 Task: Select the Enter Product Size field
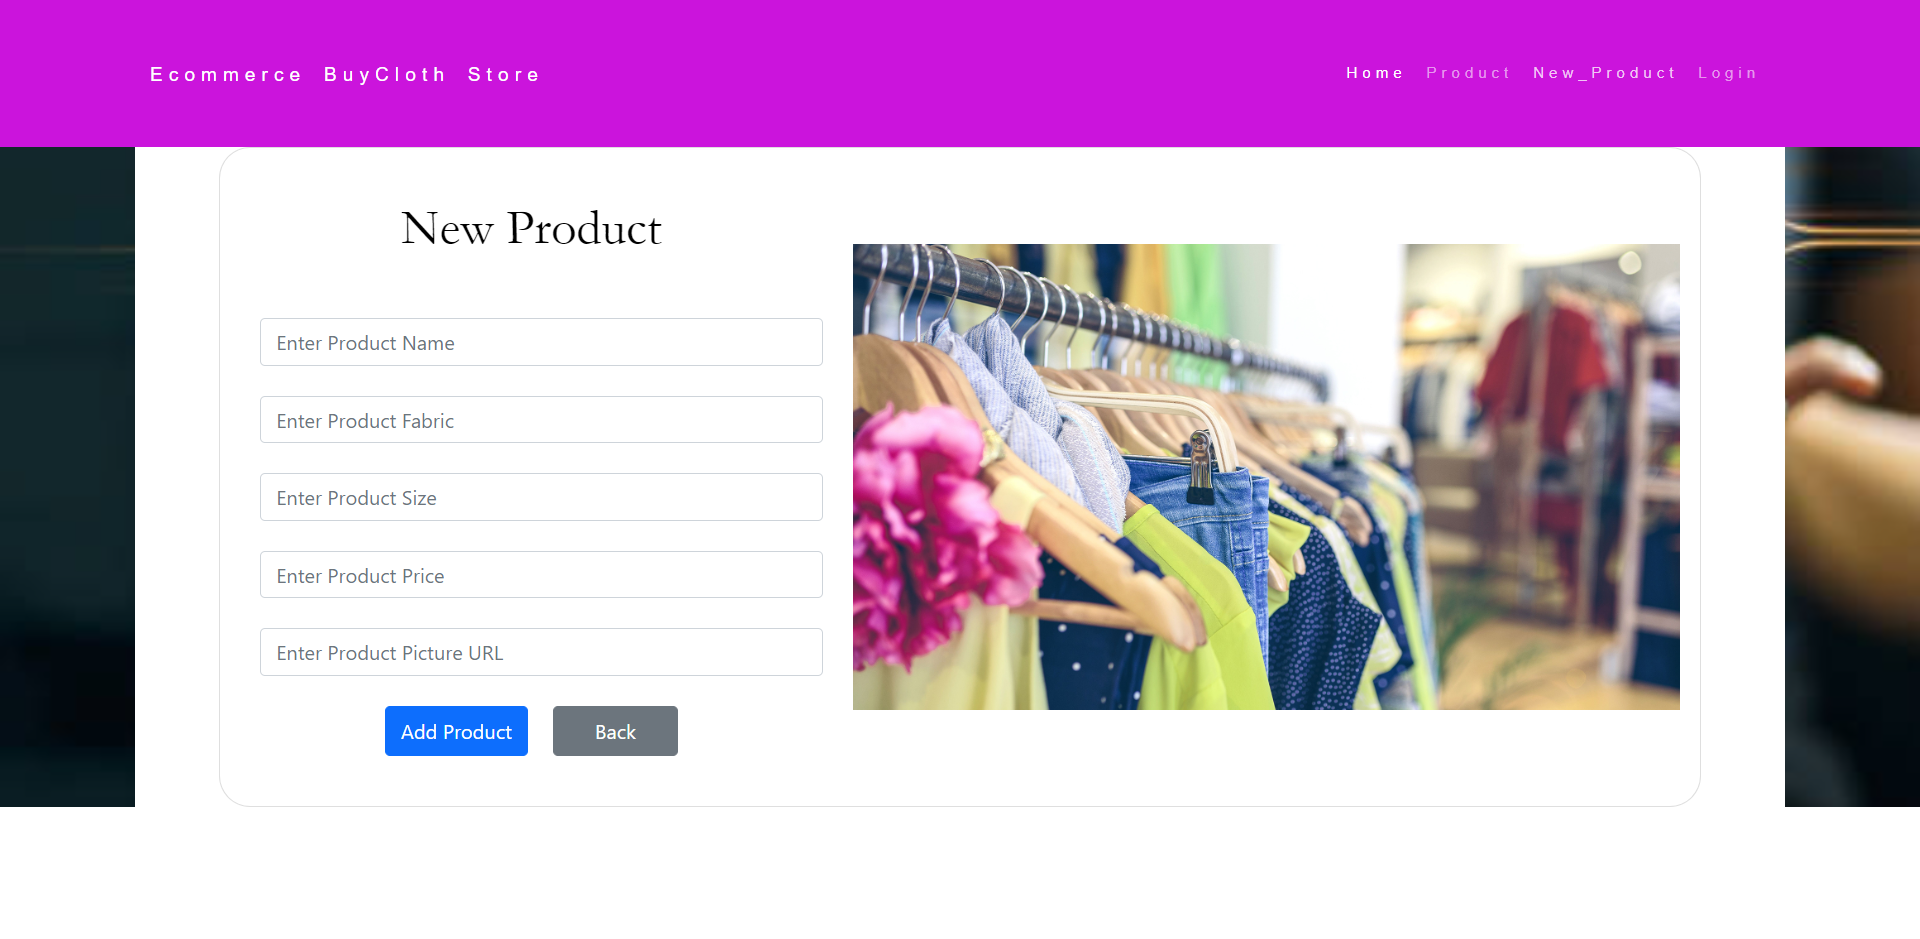pos(541,497)
